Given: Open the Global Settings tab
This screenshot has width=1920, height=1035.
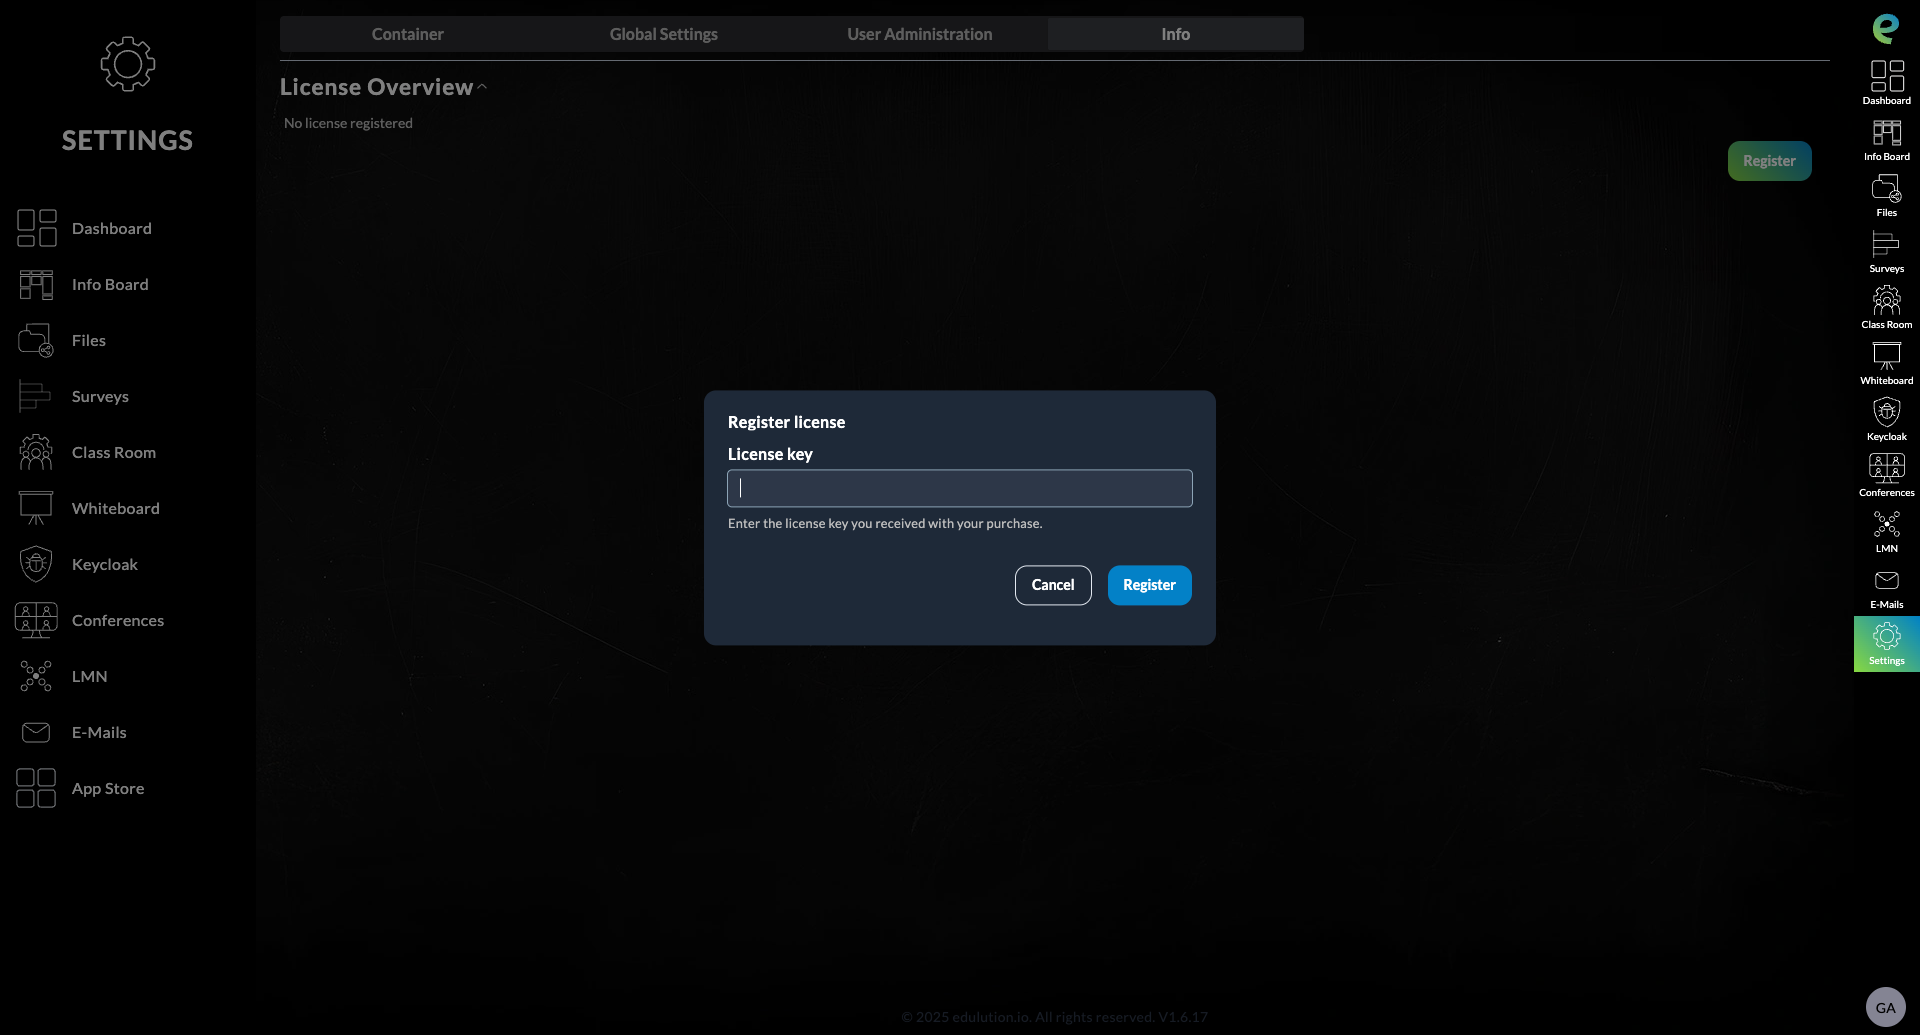Looking at the screenshot, I should coord(663,34).
